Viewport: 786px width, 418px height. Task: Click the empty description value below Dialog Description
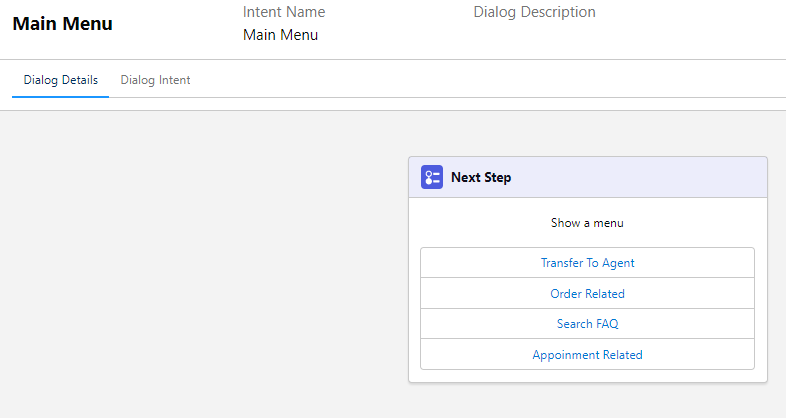tap(534, 36)
